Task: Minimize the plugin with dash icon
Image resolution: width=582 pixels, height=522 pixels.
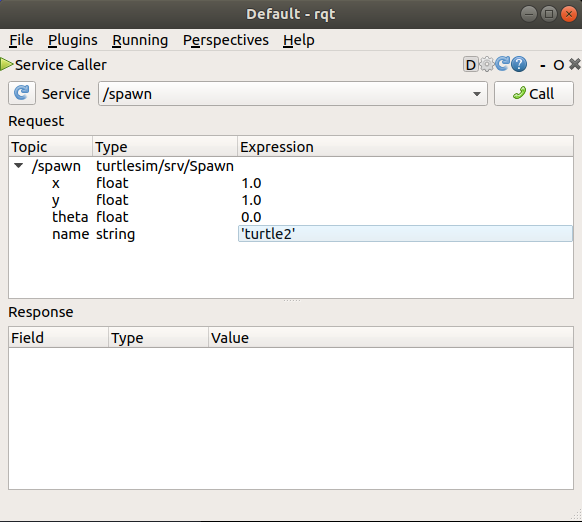Action: [543, 65]
